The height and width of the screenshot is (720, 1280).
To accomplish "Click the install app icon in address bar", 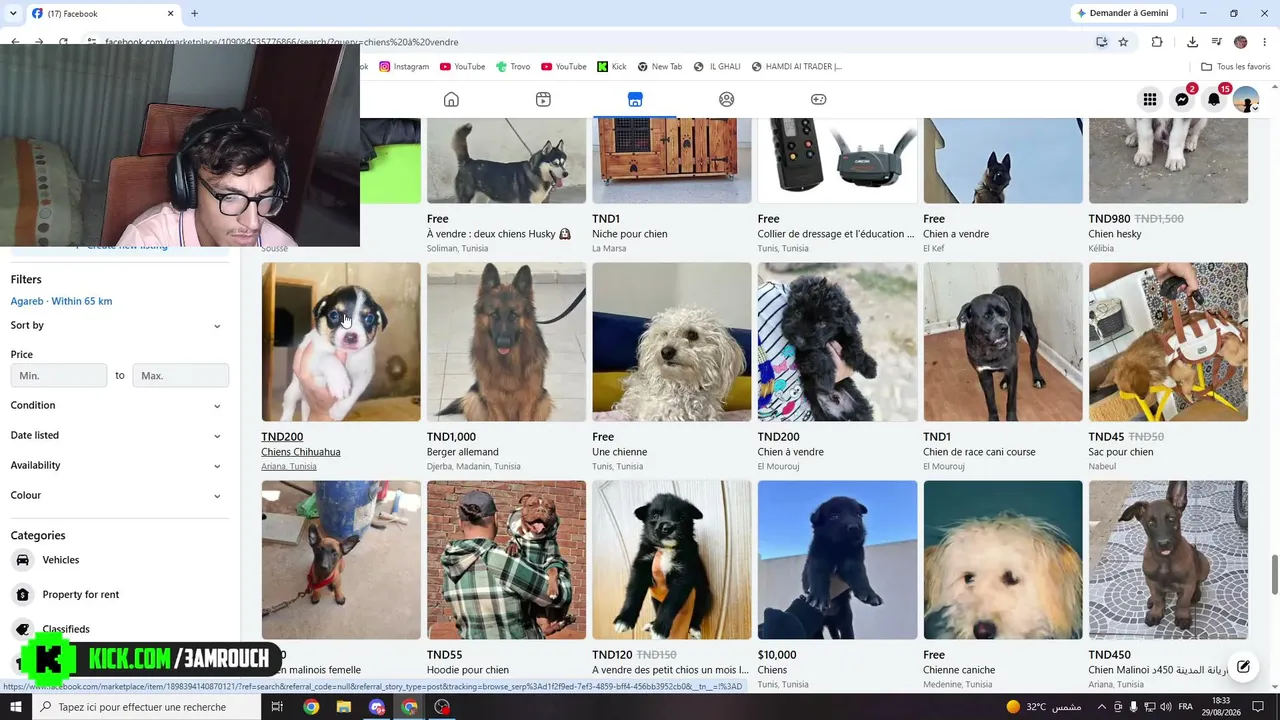I will pos(1101,42).
